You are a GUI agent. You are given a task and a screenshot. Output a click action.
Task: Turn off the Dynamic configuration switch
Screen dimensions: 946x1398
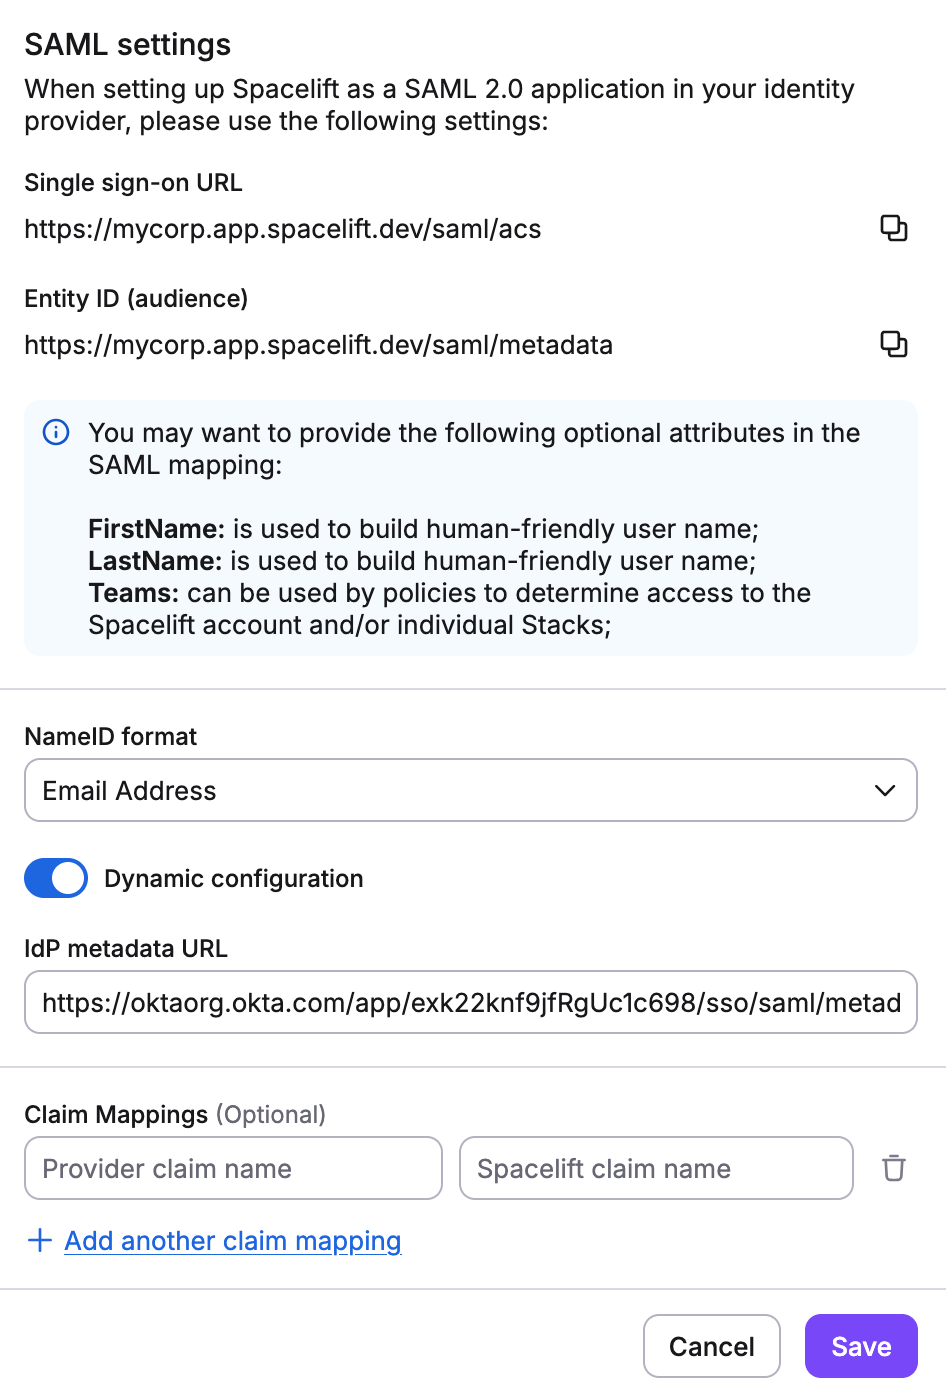point(56,878)
